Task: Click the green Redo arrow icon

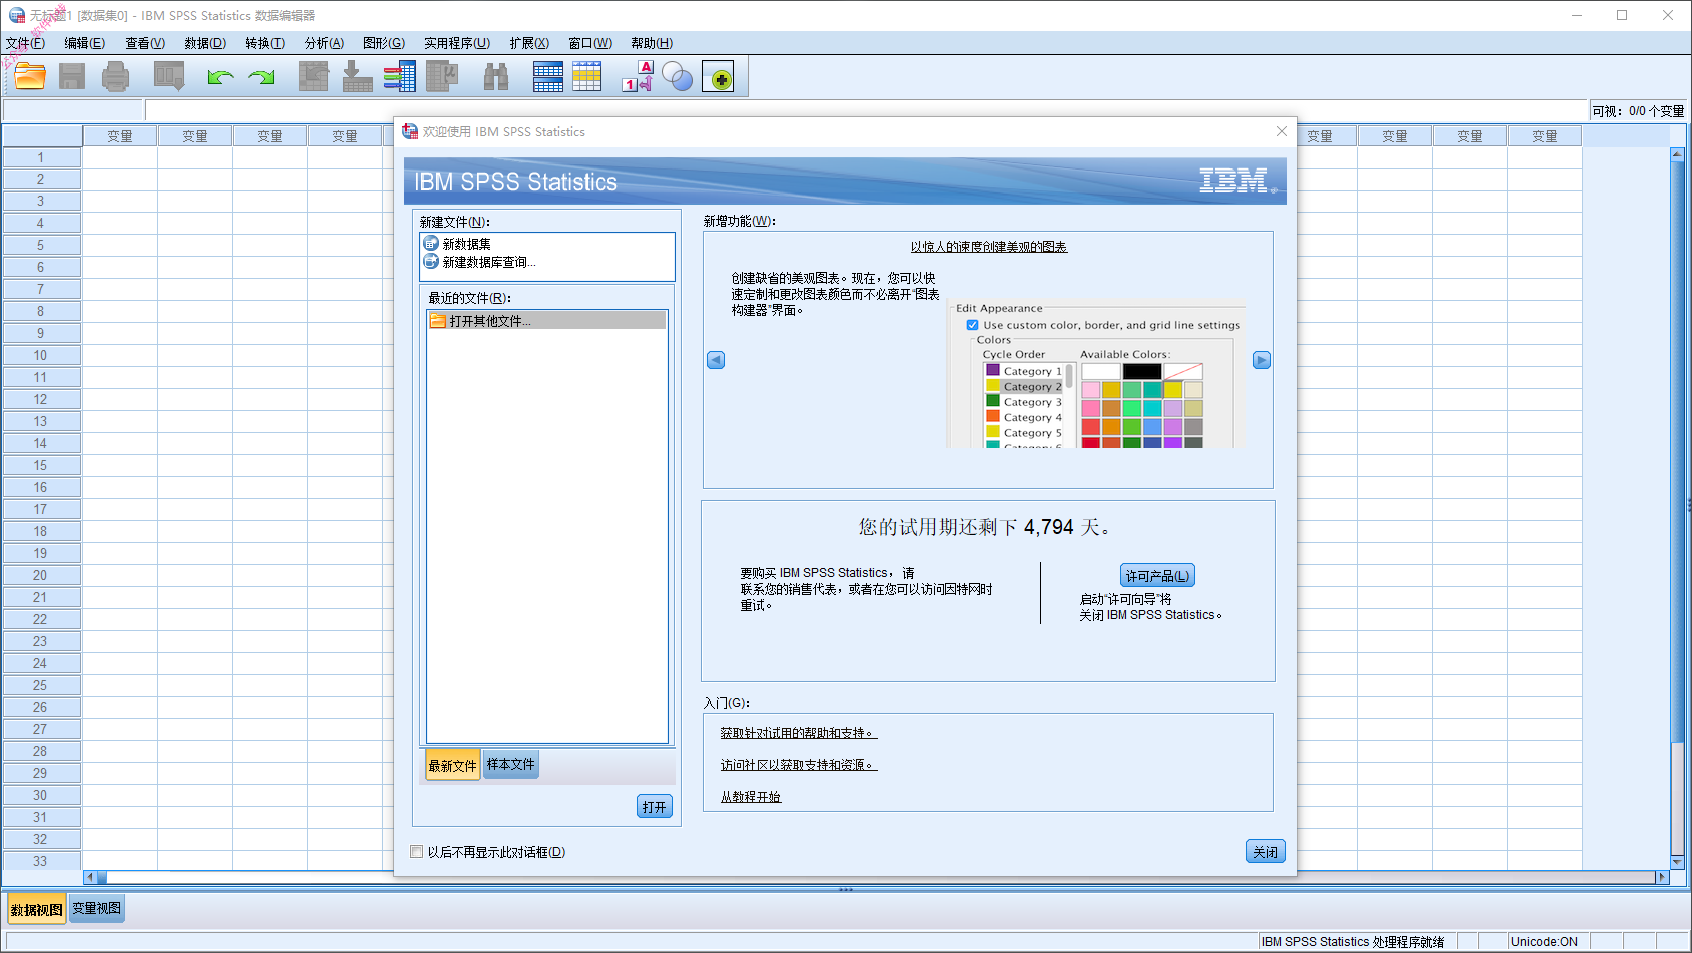Action: [262, 77]
